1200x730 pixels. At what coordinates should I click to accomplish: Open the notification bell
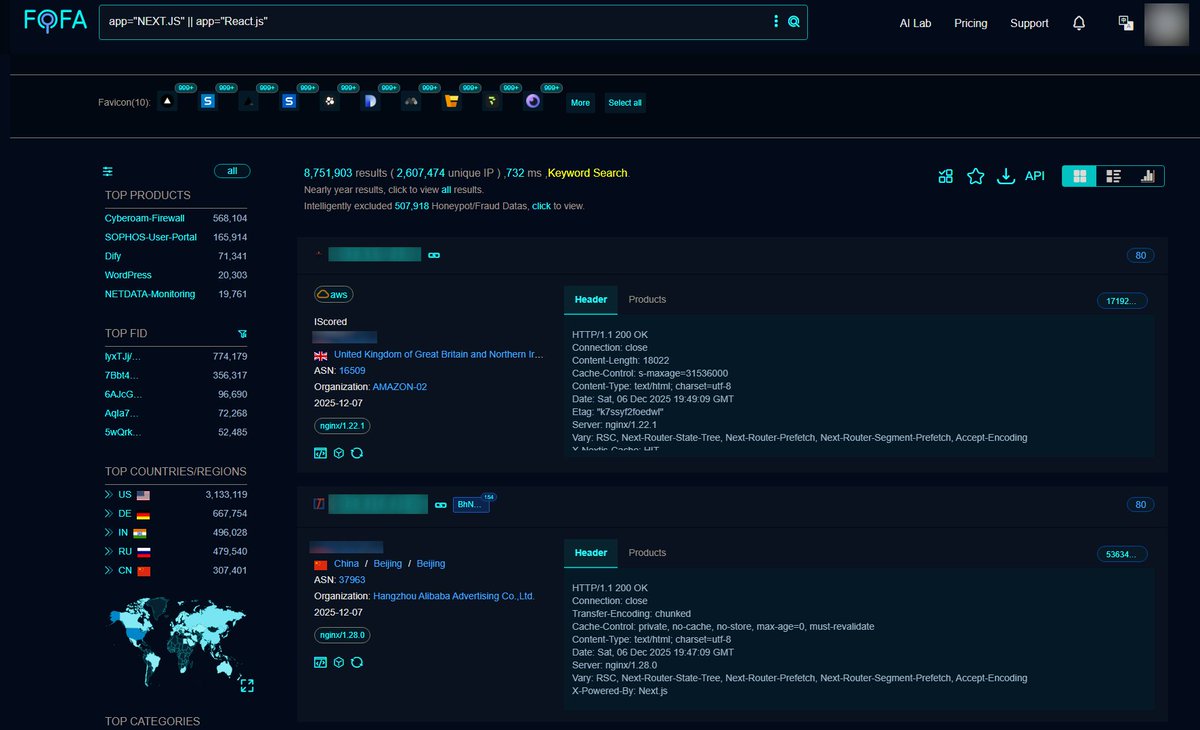1079,23
